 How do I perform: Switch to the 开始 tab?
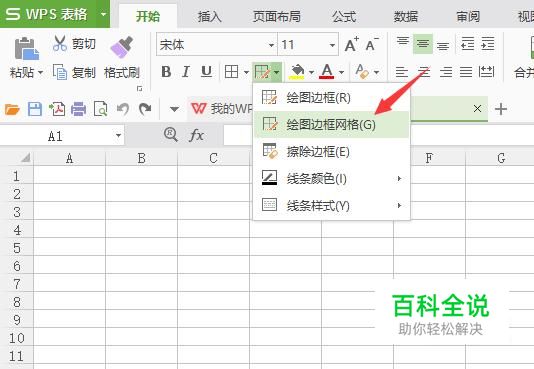click(148, 16)
